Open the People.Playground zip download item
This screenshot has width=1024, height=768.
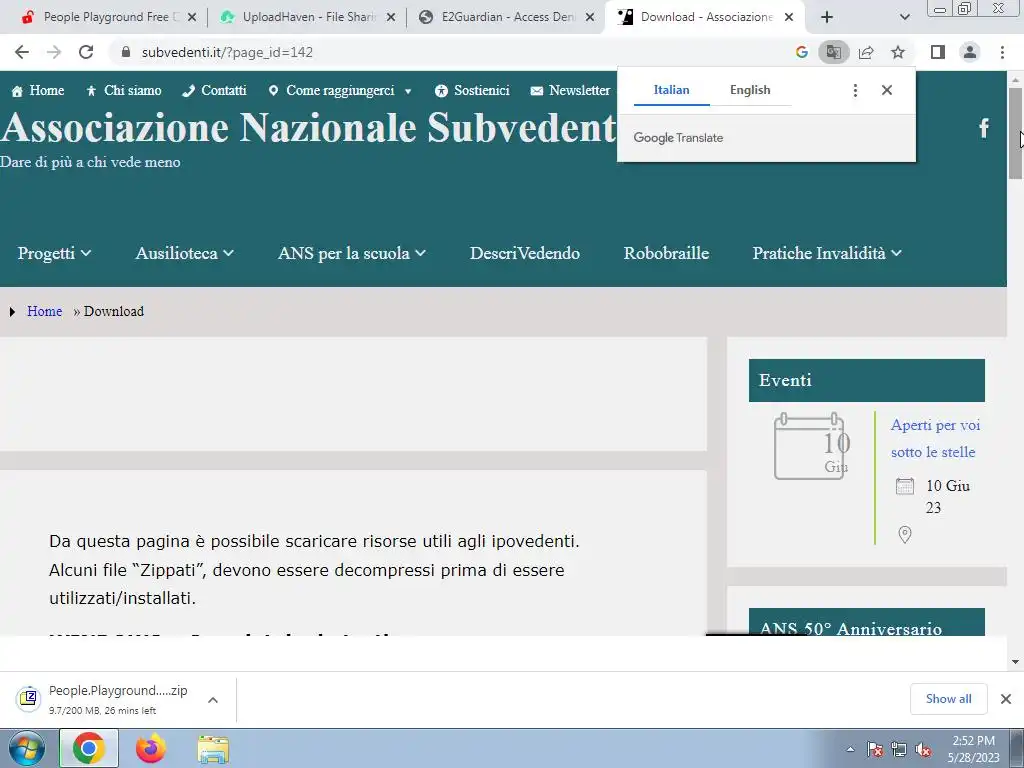118,699
